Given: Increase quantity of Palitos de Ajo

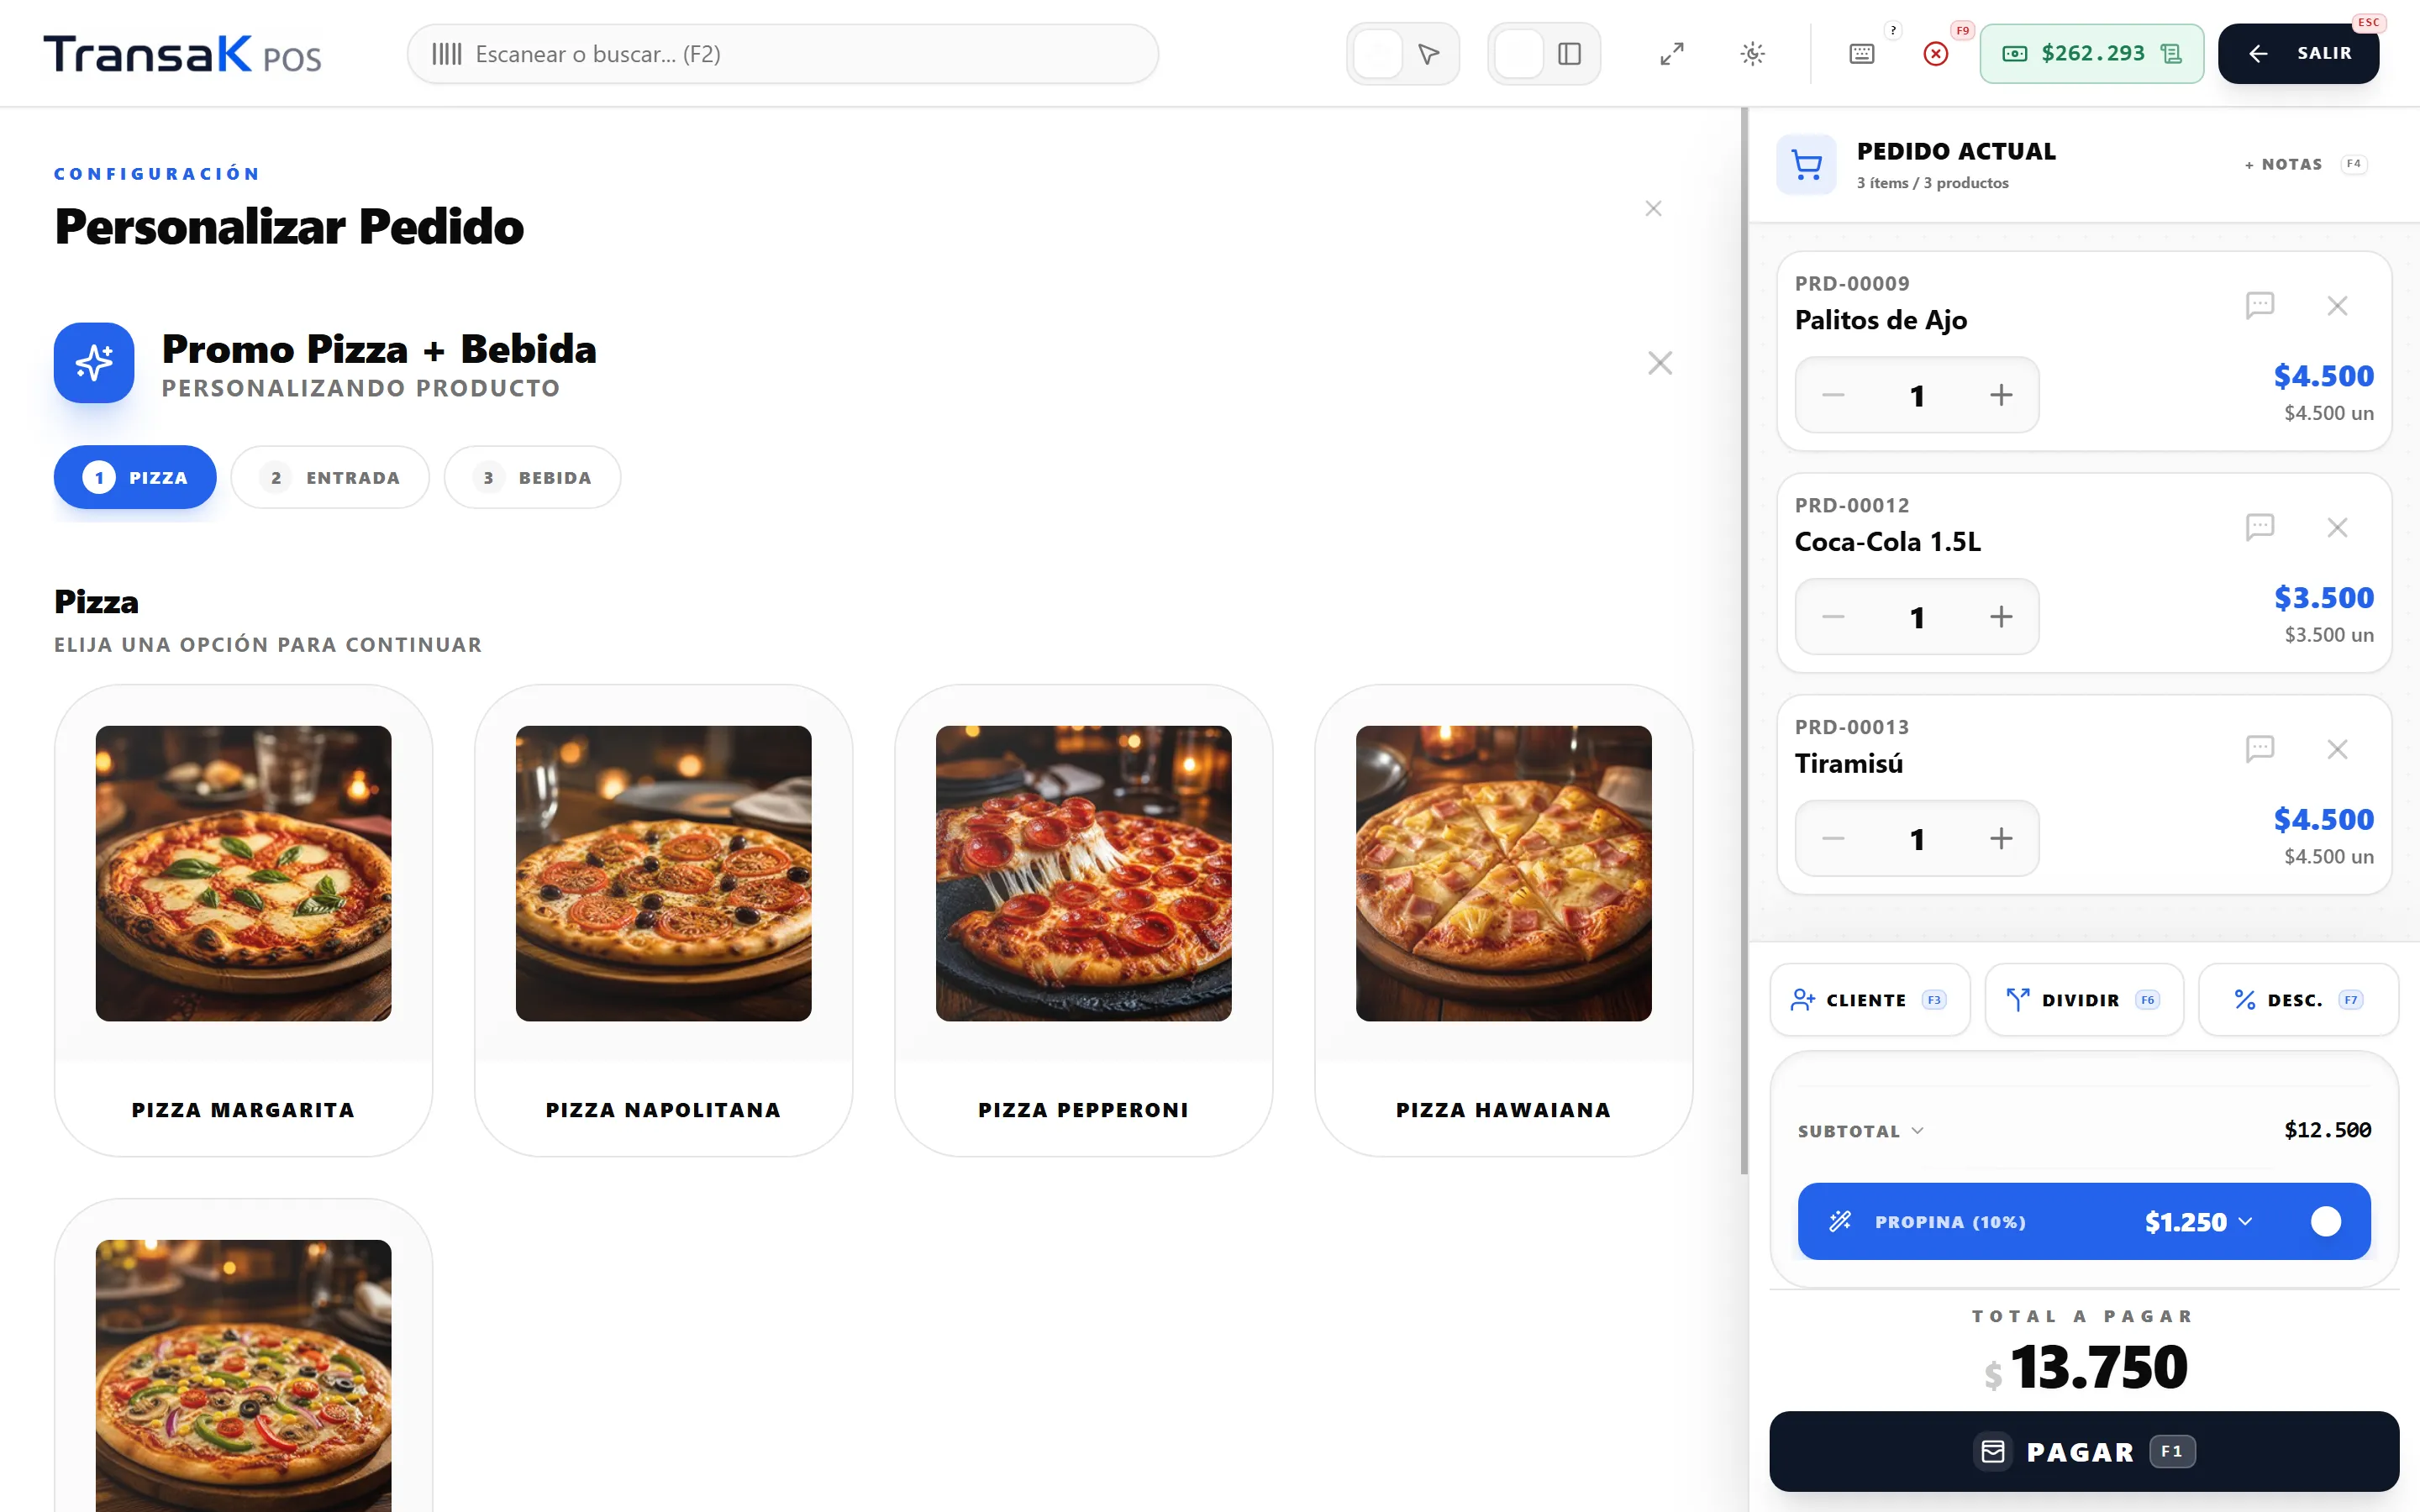Looking at the screenshot, I should tap(2001, 395).
